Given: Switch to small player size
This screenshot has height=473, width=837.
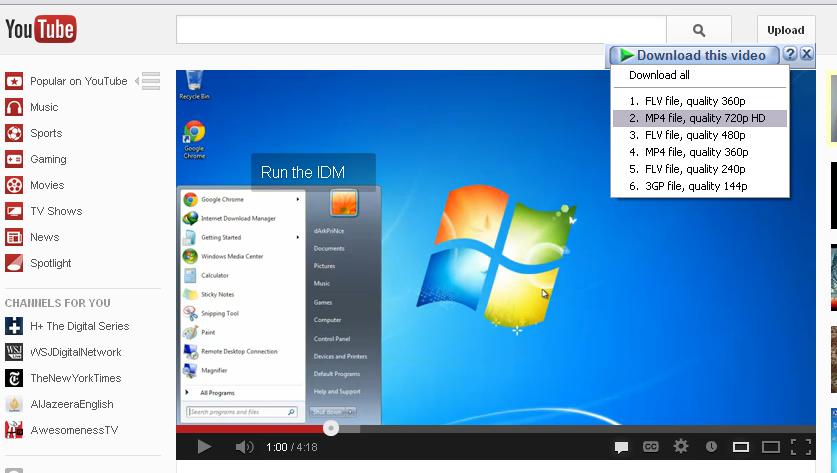Looking at the screenshot, I should click(740, 447).
